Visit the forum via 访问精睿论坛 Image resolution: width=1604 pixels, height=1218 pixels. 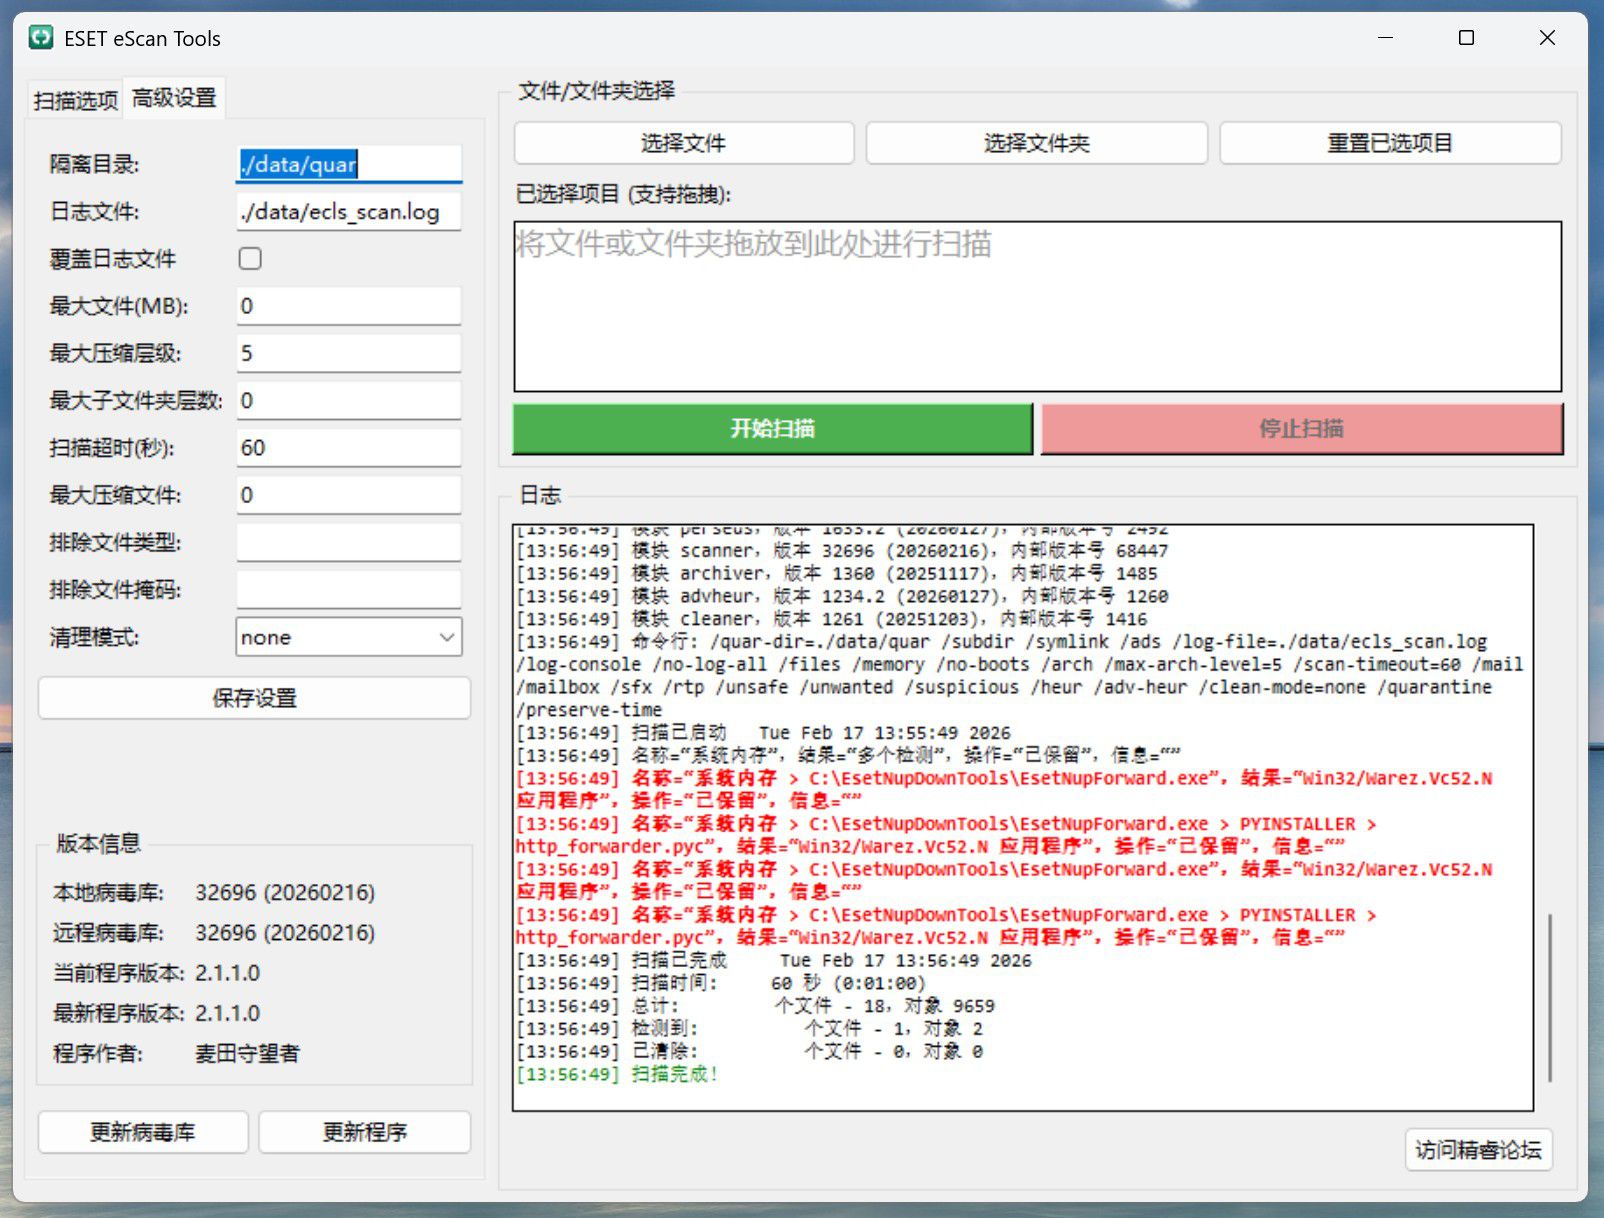1477,1150
